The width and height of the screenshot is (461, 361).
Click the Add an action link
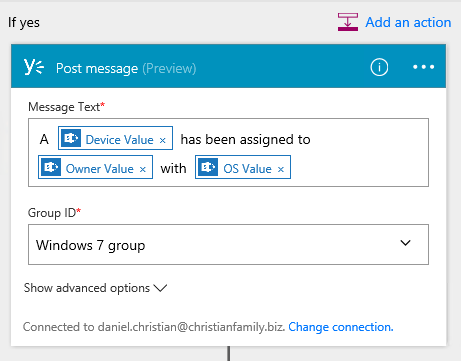pos(408,23)
